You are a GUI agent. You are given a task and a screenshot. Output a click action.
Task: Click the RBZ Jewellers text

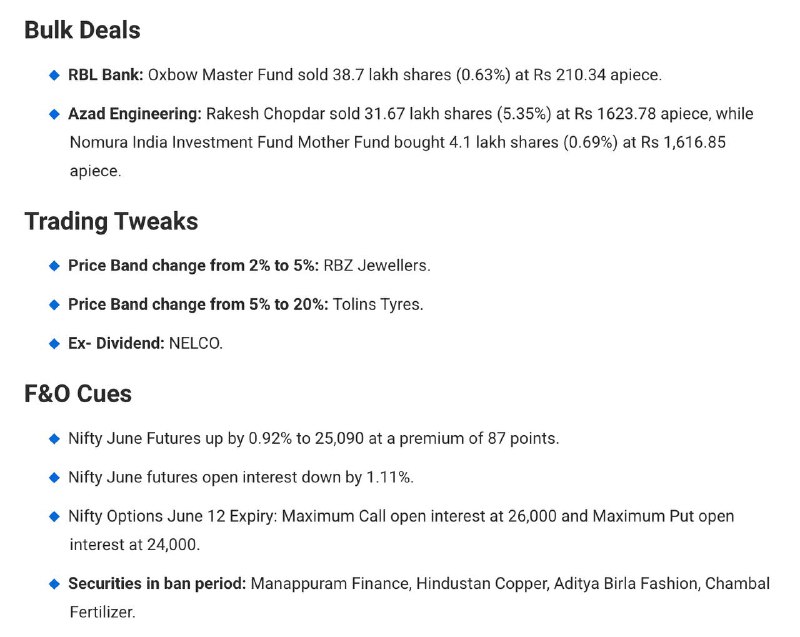point(377,266)
